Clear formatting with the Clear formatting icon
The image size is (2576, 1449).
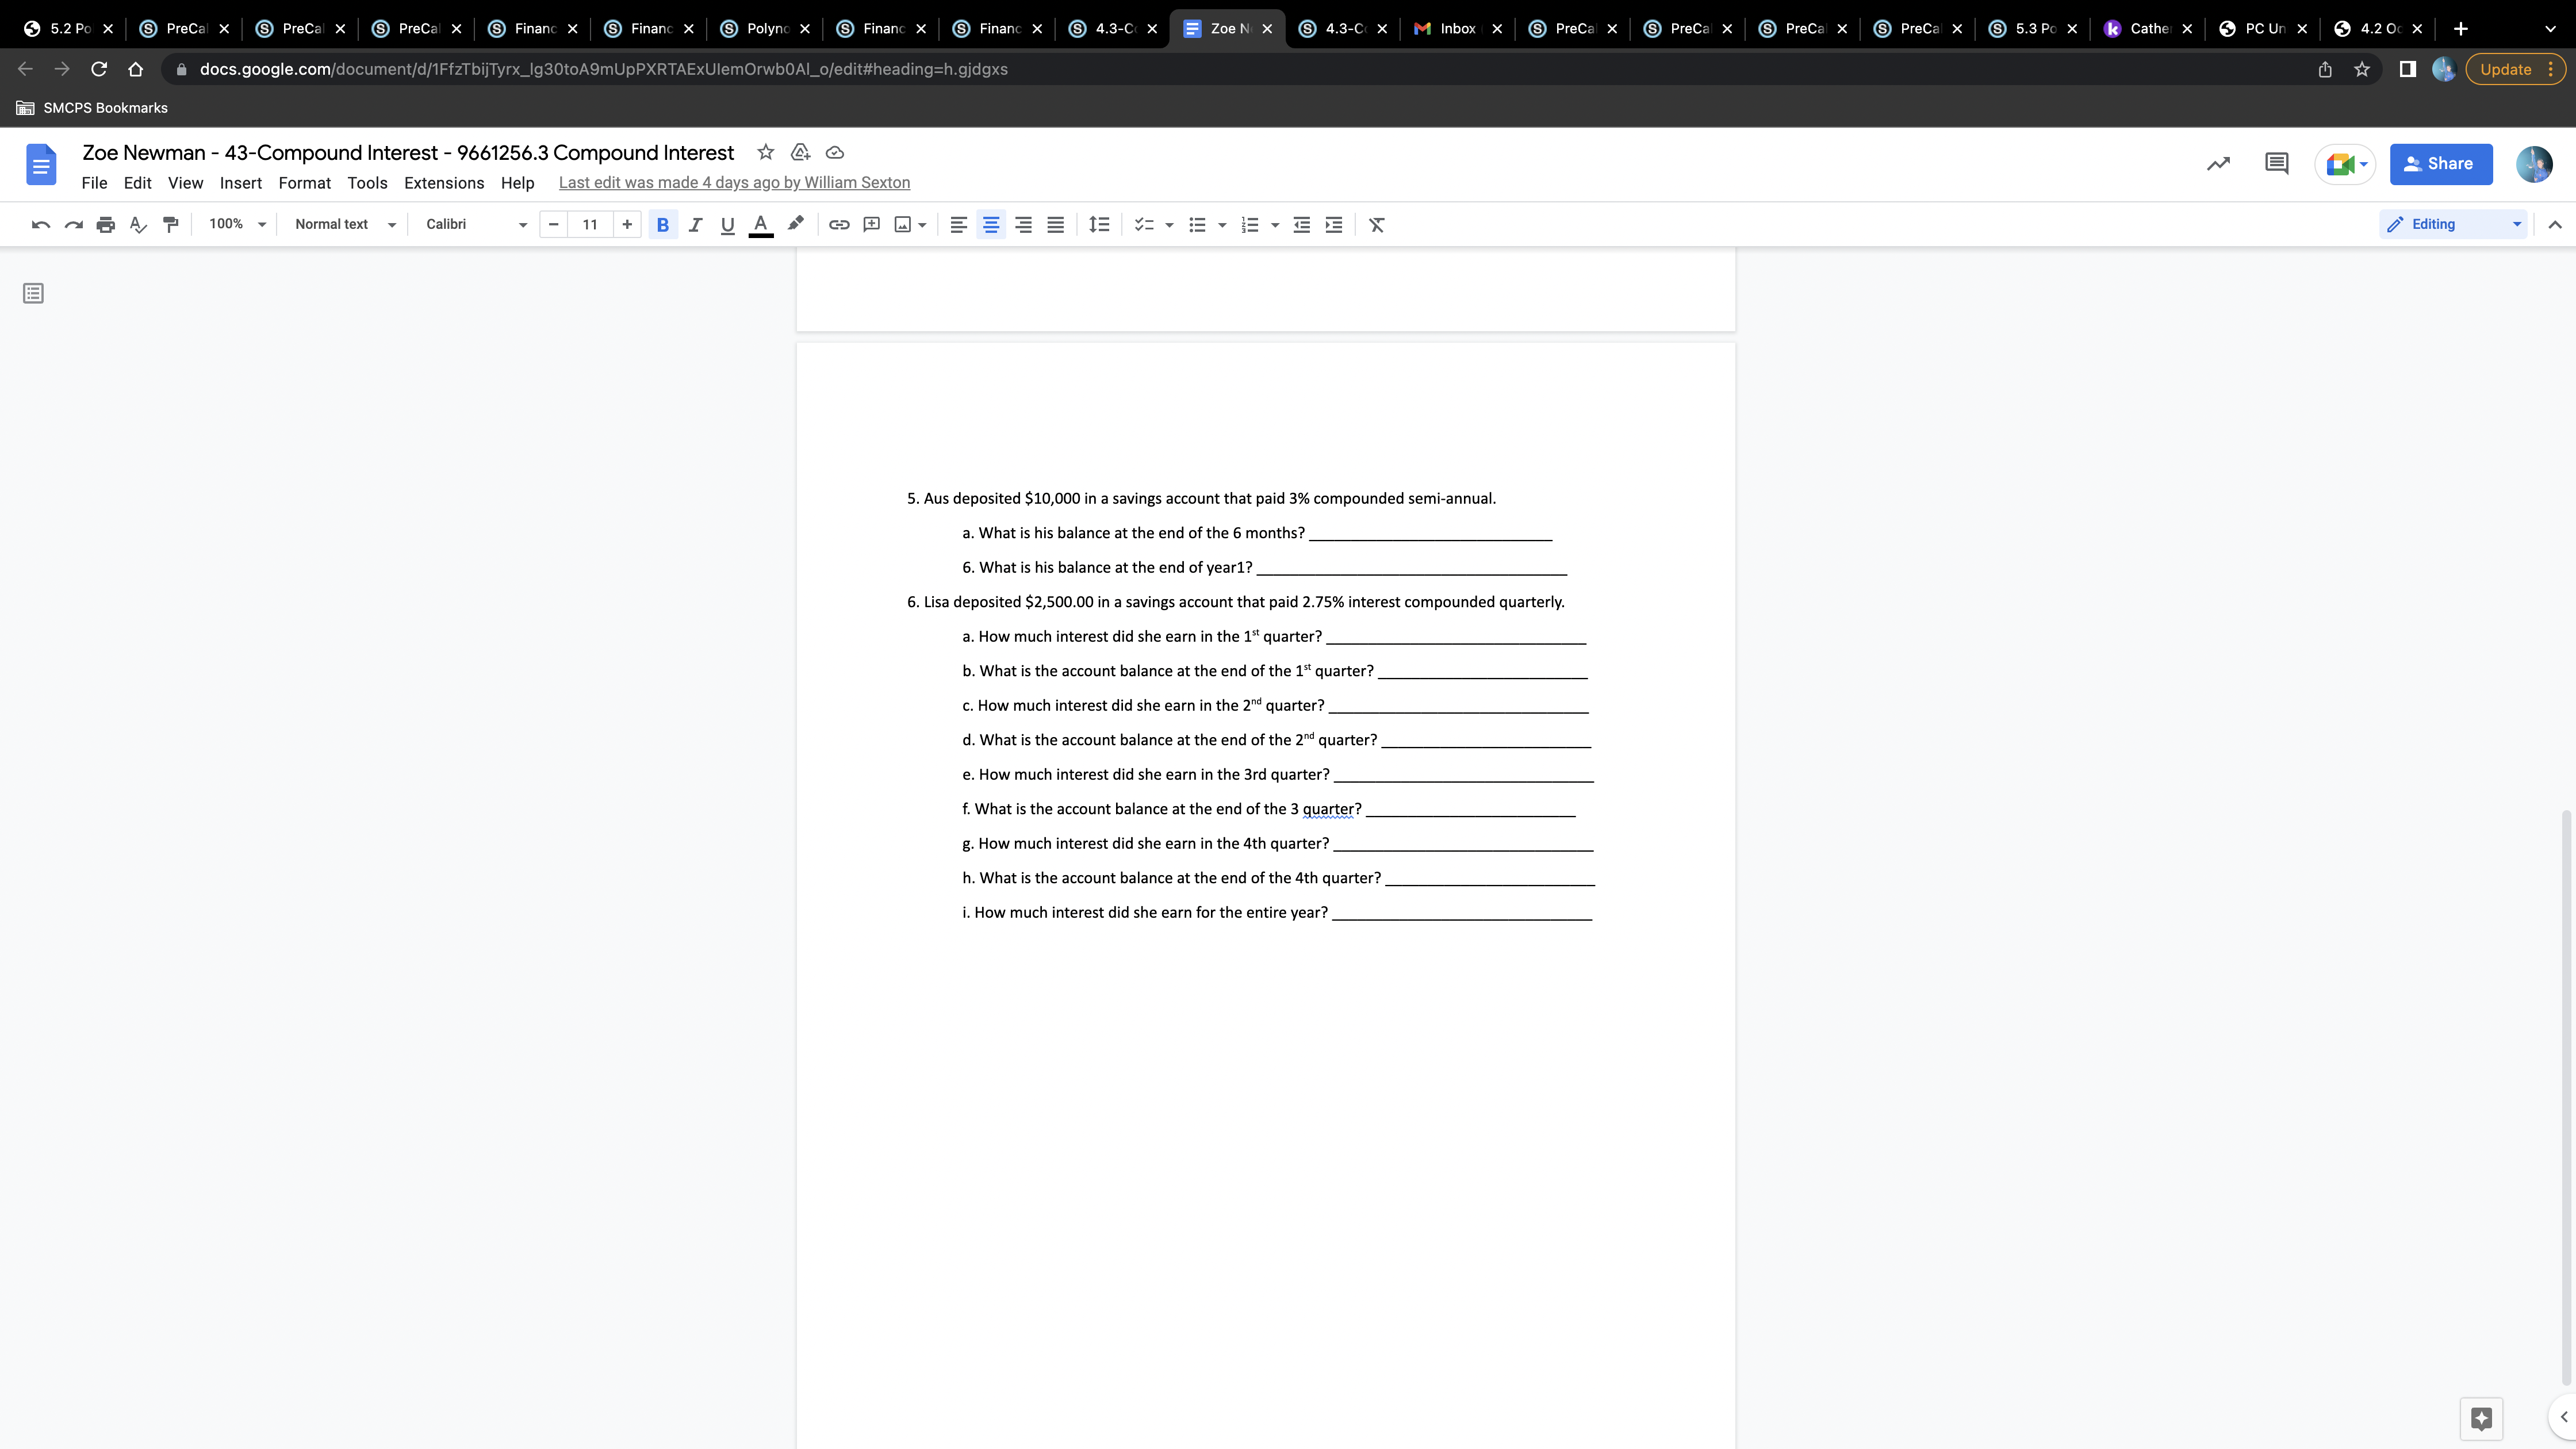tap(1376, 224)
